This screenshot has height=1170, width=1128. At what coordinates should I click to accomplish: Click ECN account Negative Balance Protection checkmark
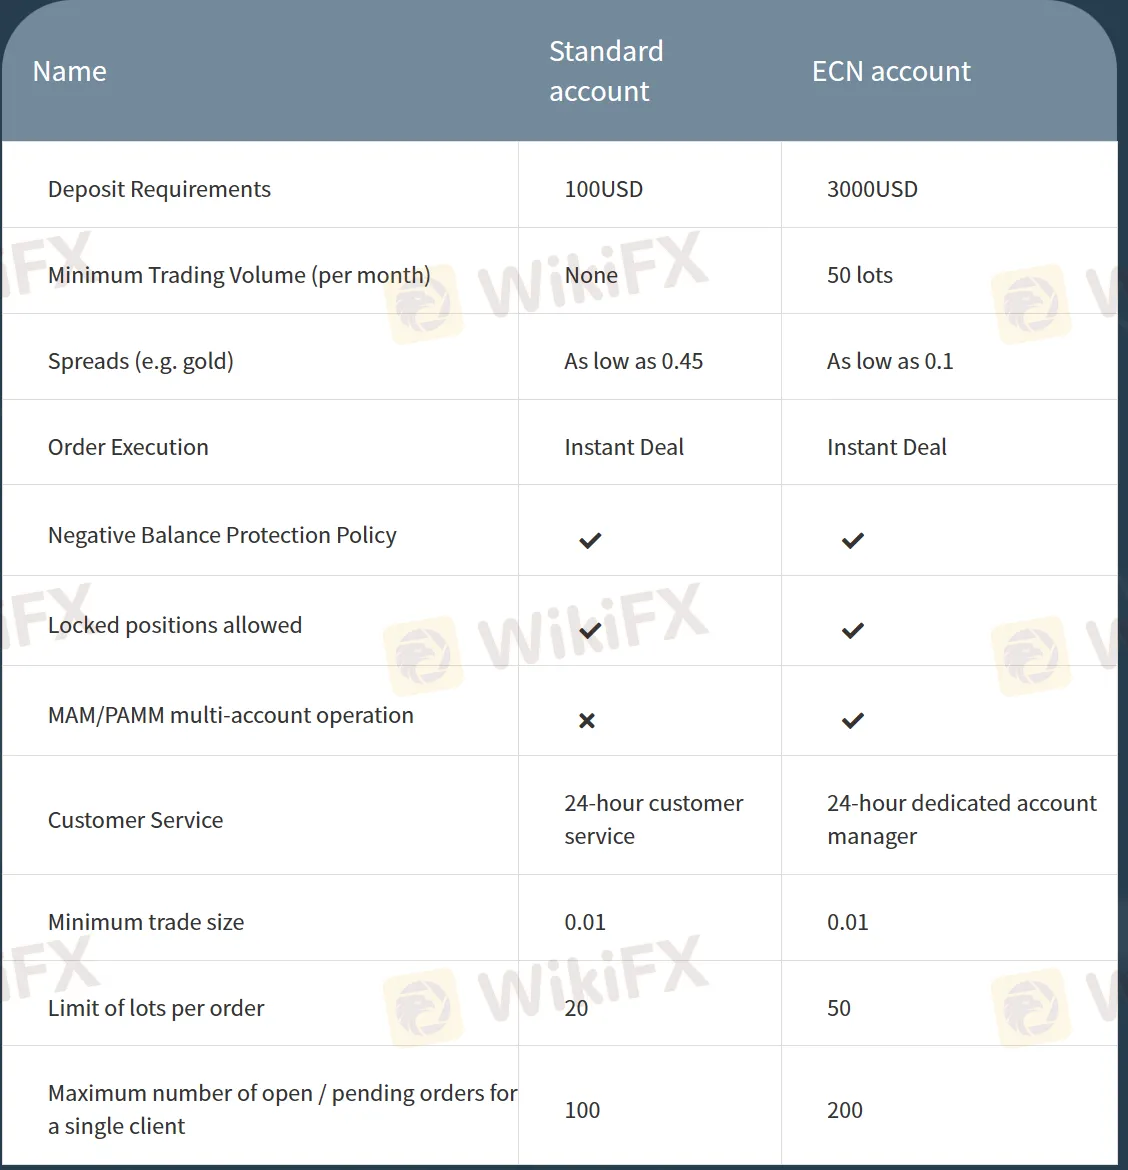pos(852,540)
